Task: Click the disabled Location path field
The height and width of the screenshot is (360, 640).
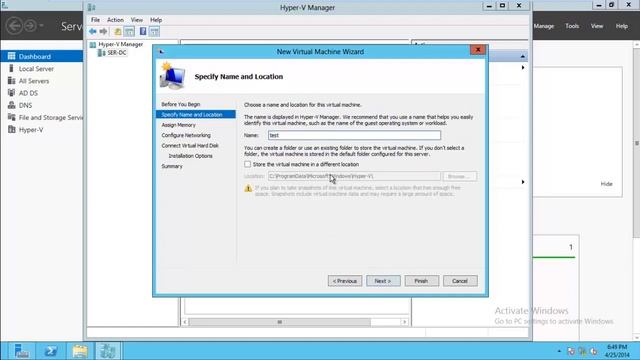Action: (354, 176)
